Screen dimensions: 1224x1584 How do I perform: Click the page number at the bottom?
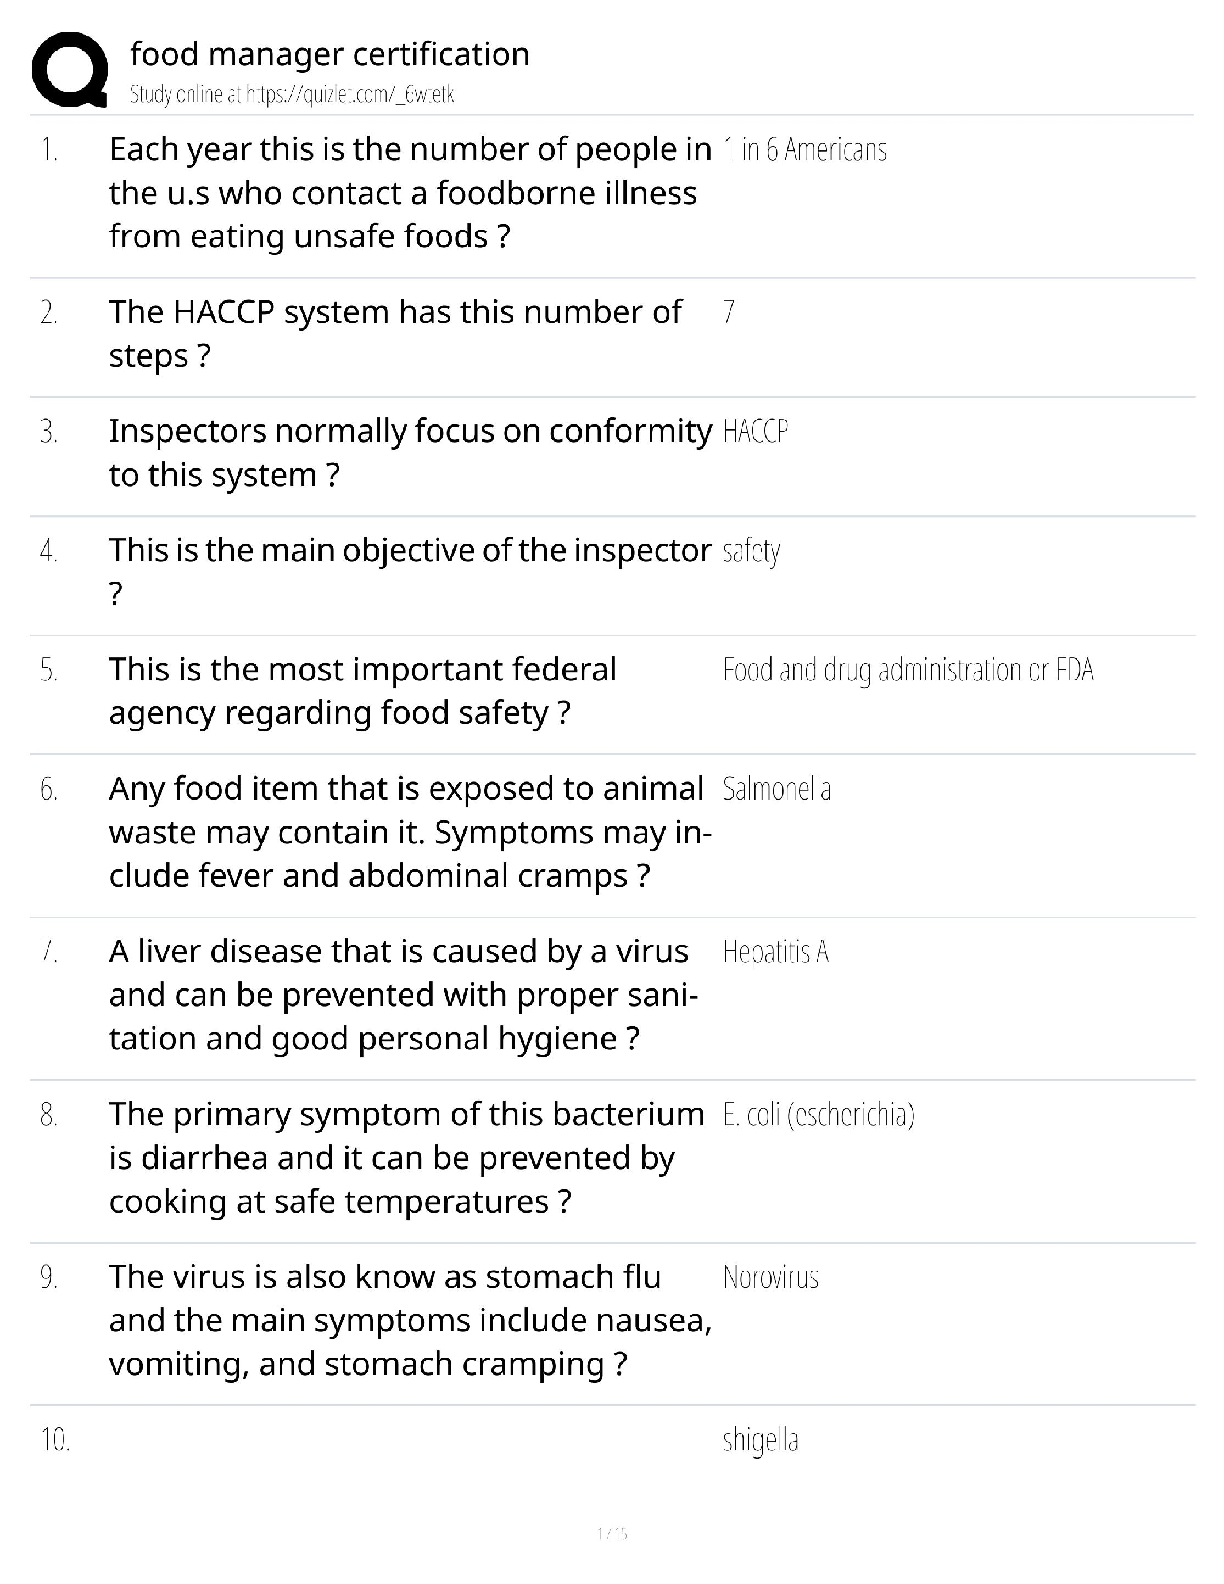coord(611,1532)
